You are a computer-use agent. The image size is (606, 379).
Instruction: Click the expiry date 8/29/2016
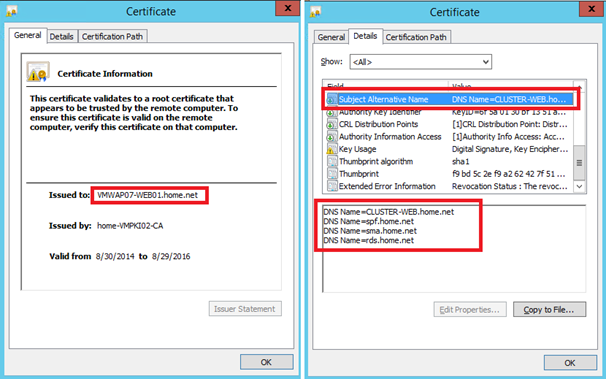171,256
